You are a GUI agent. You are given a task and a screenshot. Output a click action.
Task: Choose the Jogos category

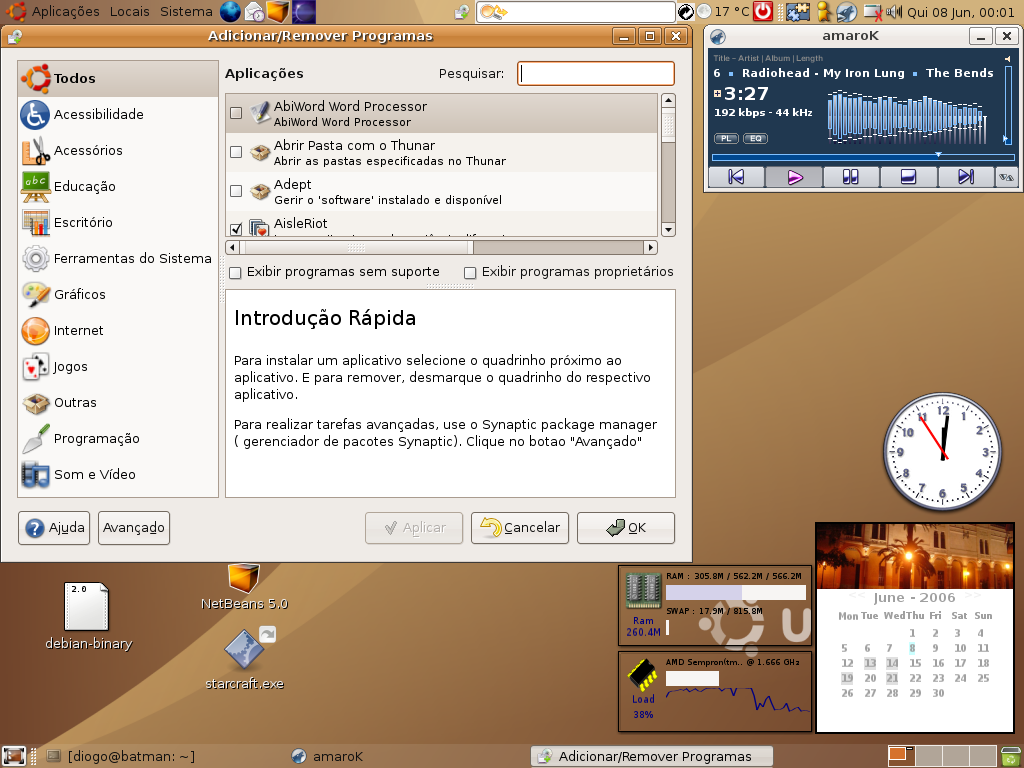118,366
